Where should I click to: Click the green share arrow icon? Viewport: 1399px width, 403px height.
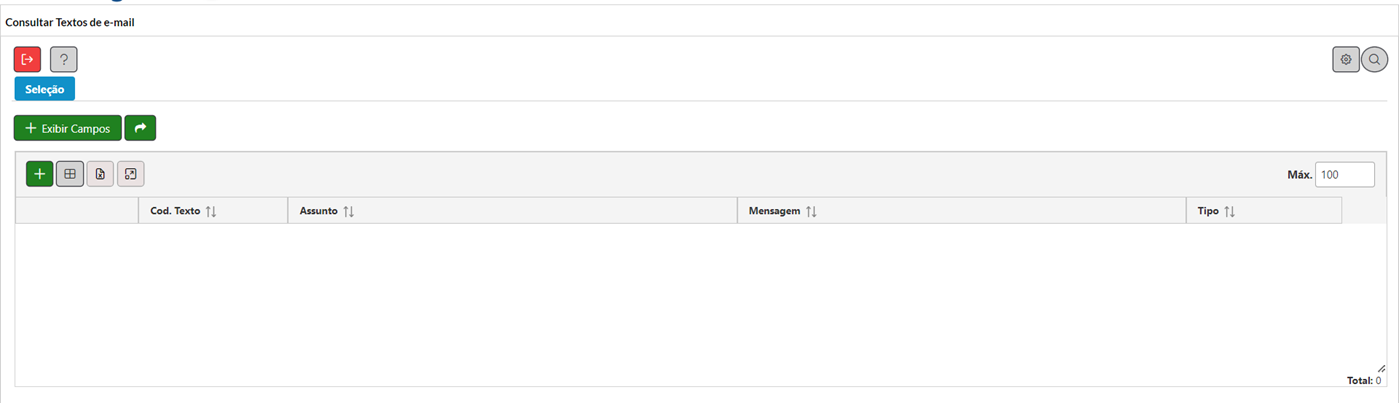(x=140, y=128)
